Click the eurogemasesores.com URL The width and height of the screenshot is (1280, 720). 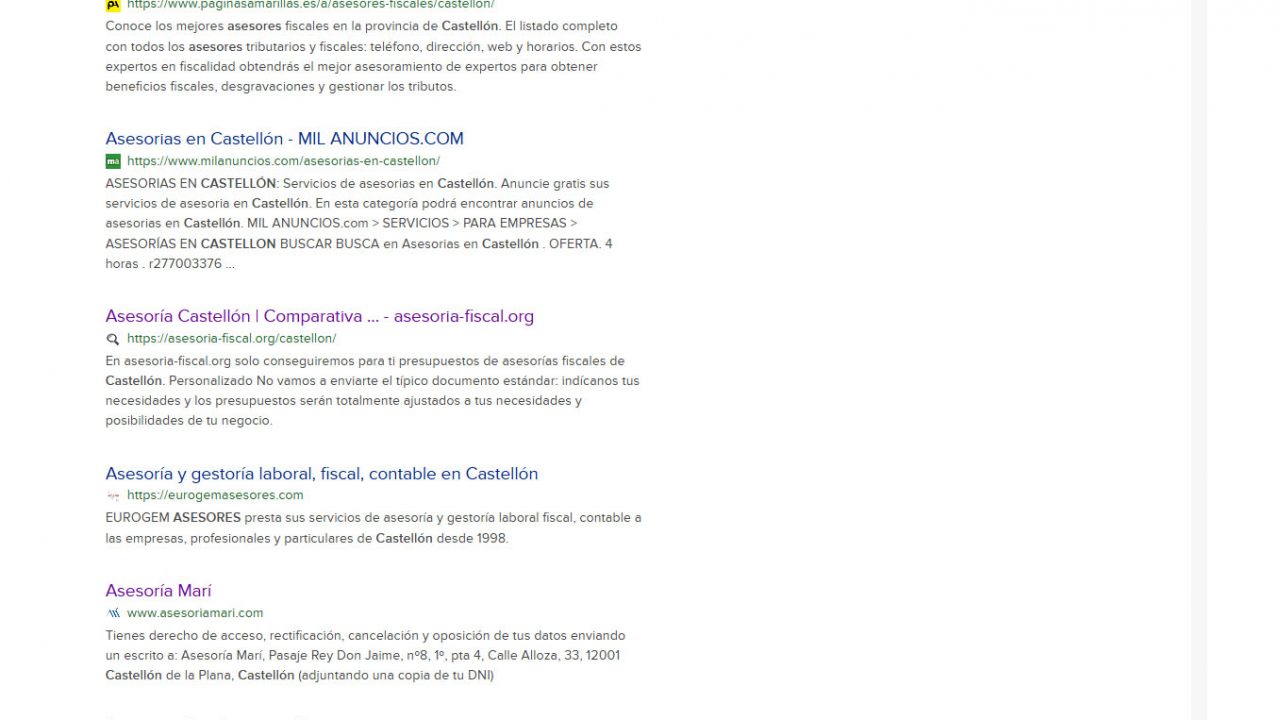(215, 495)
